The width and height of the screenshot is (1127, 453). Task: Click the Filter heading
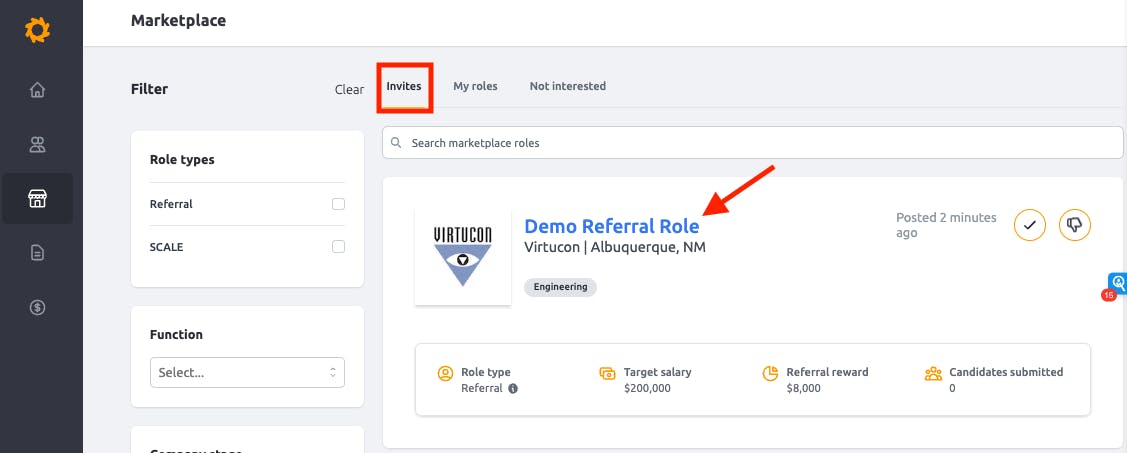(x=150, y=89)
